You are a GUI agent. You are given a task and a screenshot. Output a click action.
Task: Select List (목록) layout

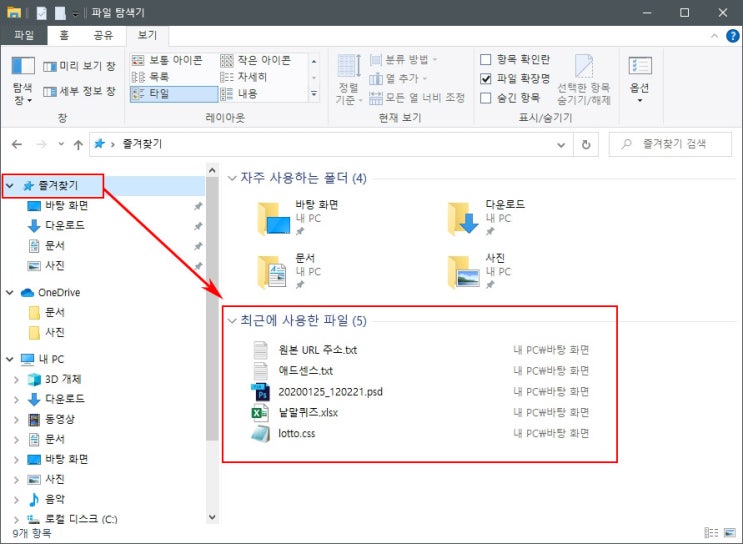pos(150,77)
